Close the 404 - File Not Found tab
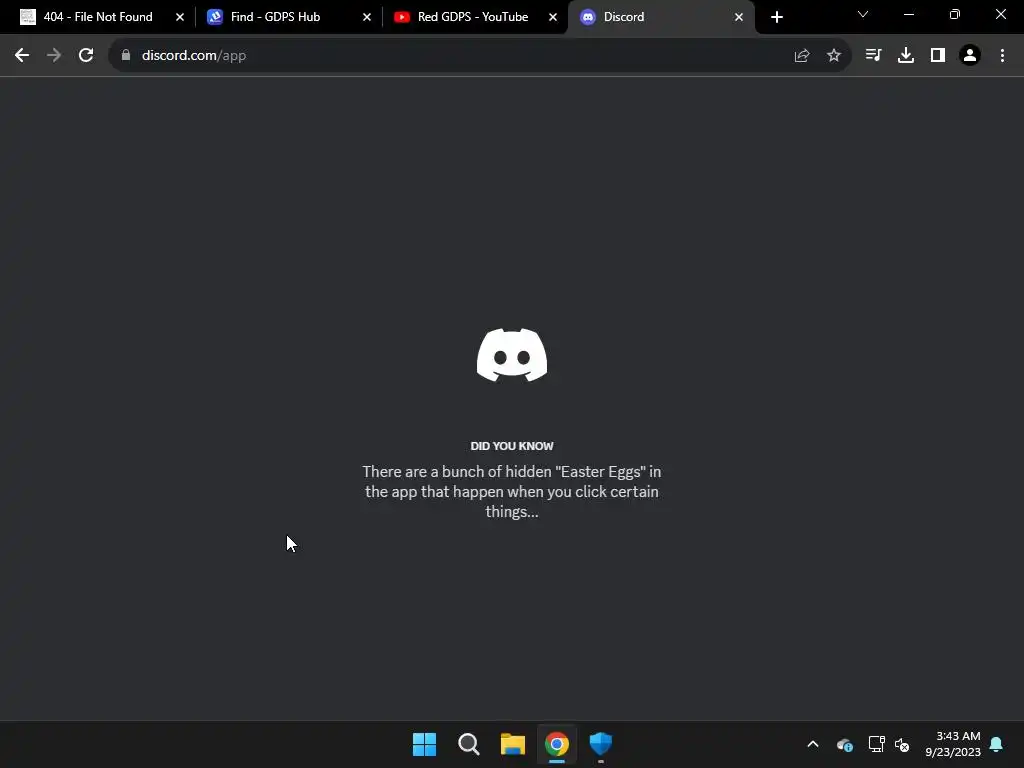This screenshot has height=768, width=1024. [180, 17]
